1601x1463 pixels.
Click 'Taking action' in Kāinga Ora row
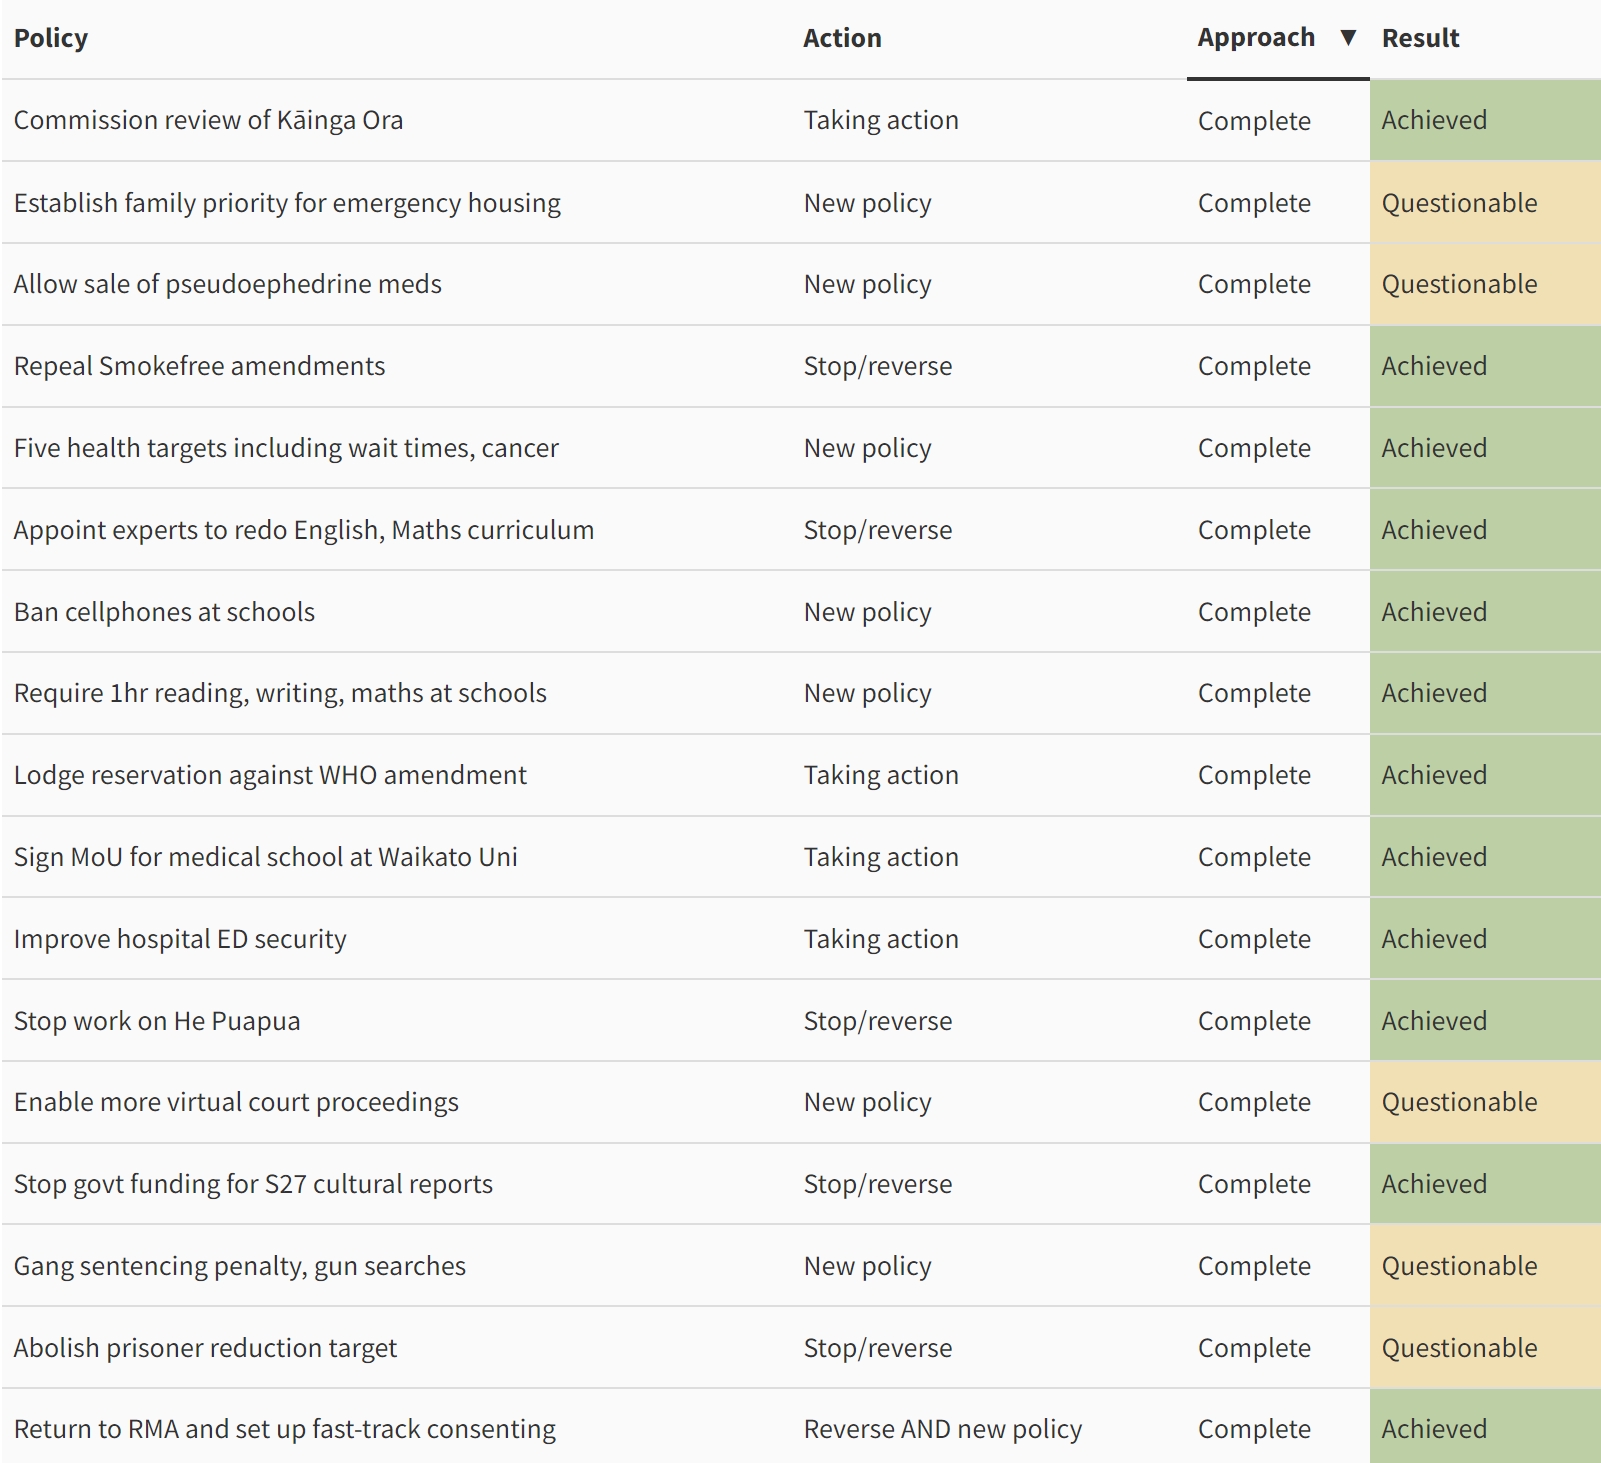881,120
